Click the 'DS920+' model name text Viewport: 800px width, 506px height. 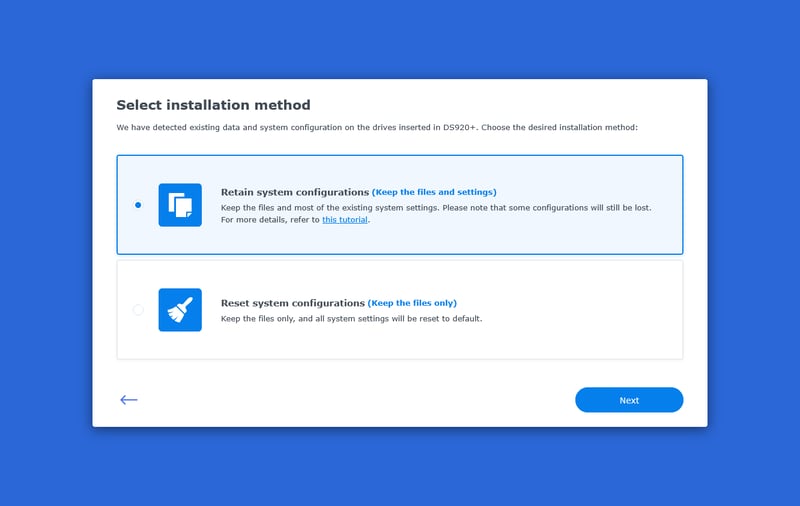click(x=459, y=128)
